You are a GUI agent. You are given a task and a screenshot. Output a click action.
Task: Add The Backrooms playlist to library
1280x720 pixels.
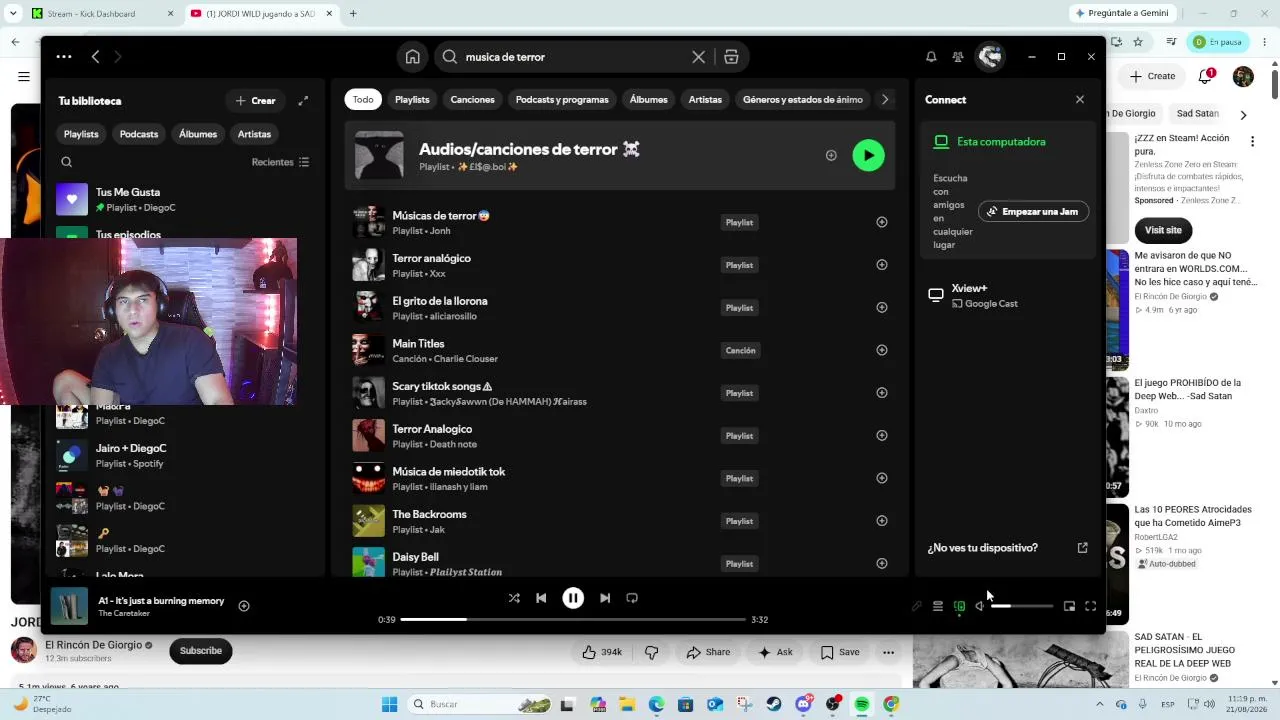click(x=882, y=520)
